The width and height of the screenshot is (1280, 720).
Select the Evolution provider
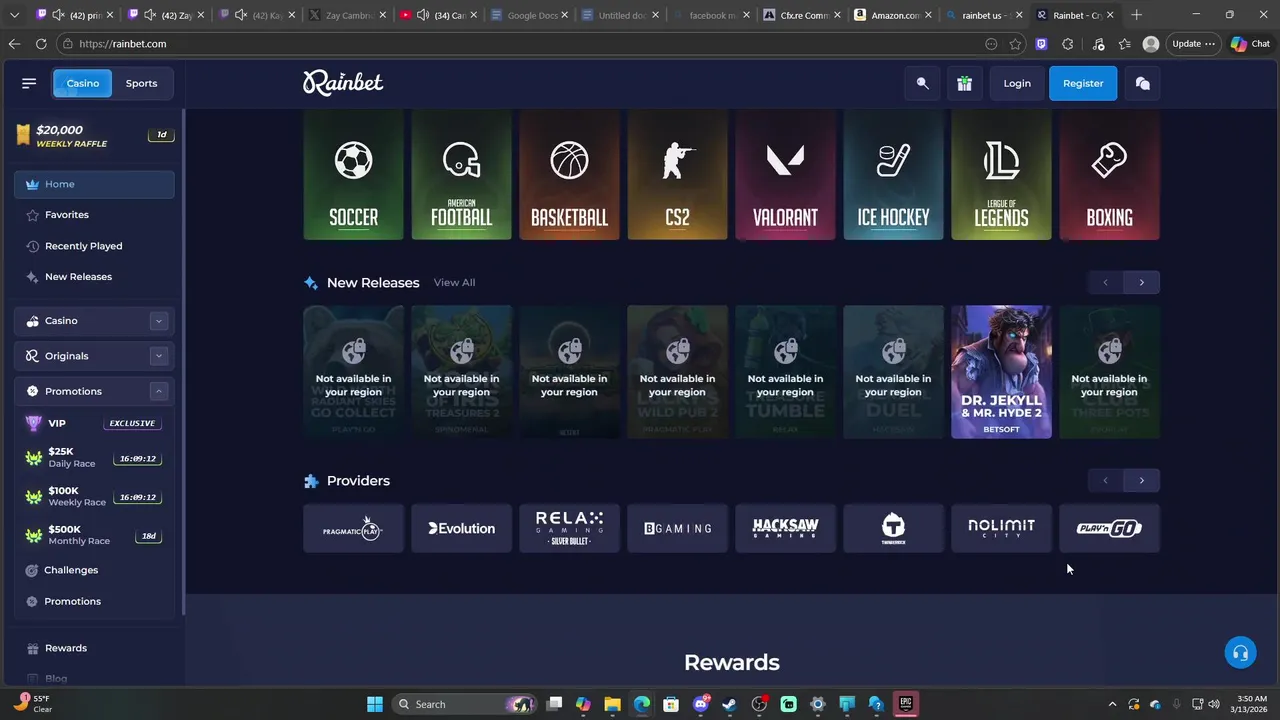click(x=461, y=528)
